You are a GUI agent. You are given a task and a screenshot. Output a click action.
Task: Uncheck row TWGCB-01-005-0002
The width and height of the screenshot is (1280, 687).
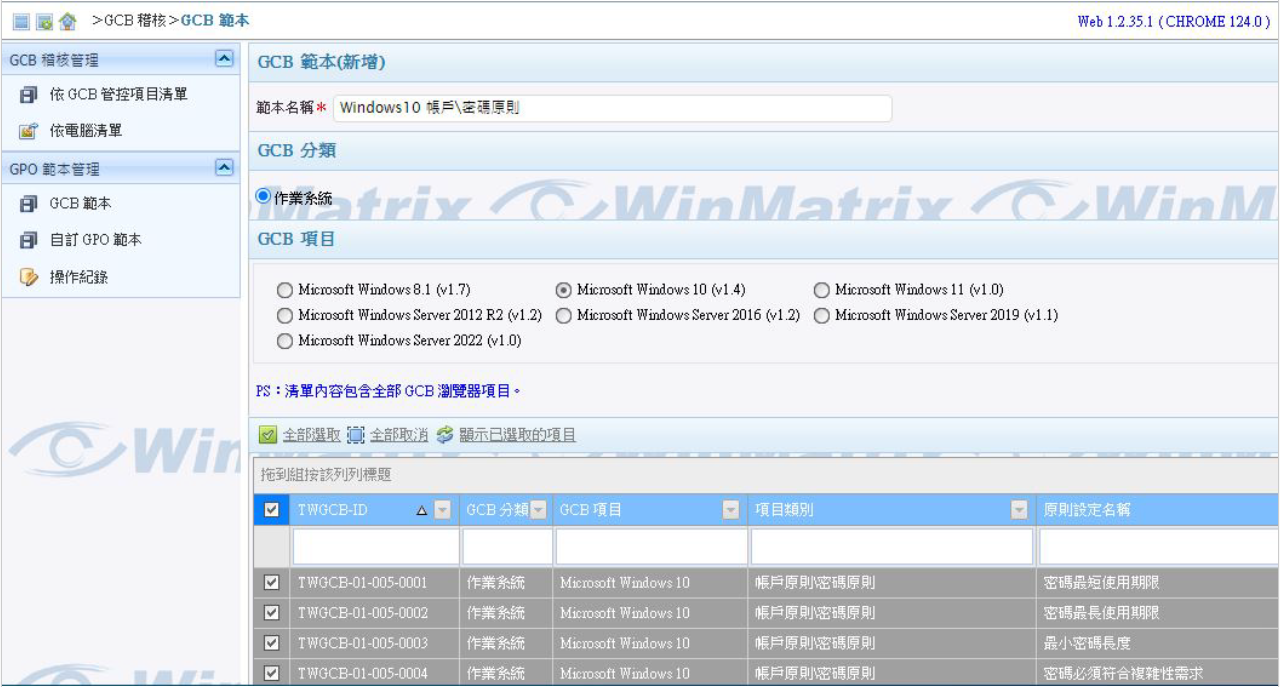click(271, 613)
